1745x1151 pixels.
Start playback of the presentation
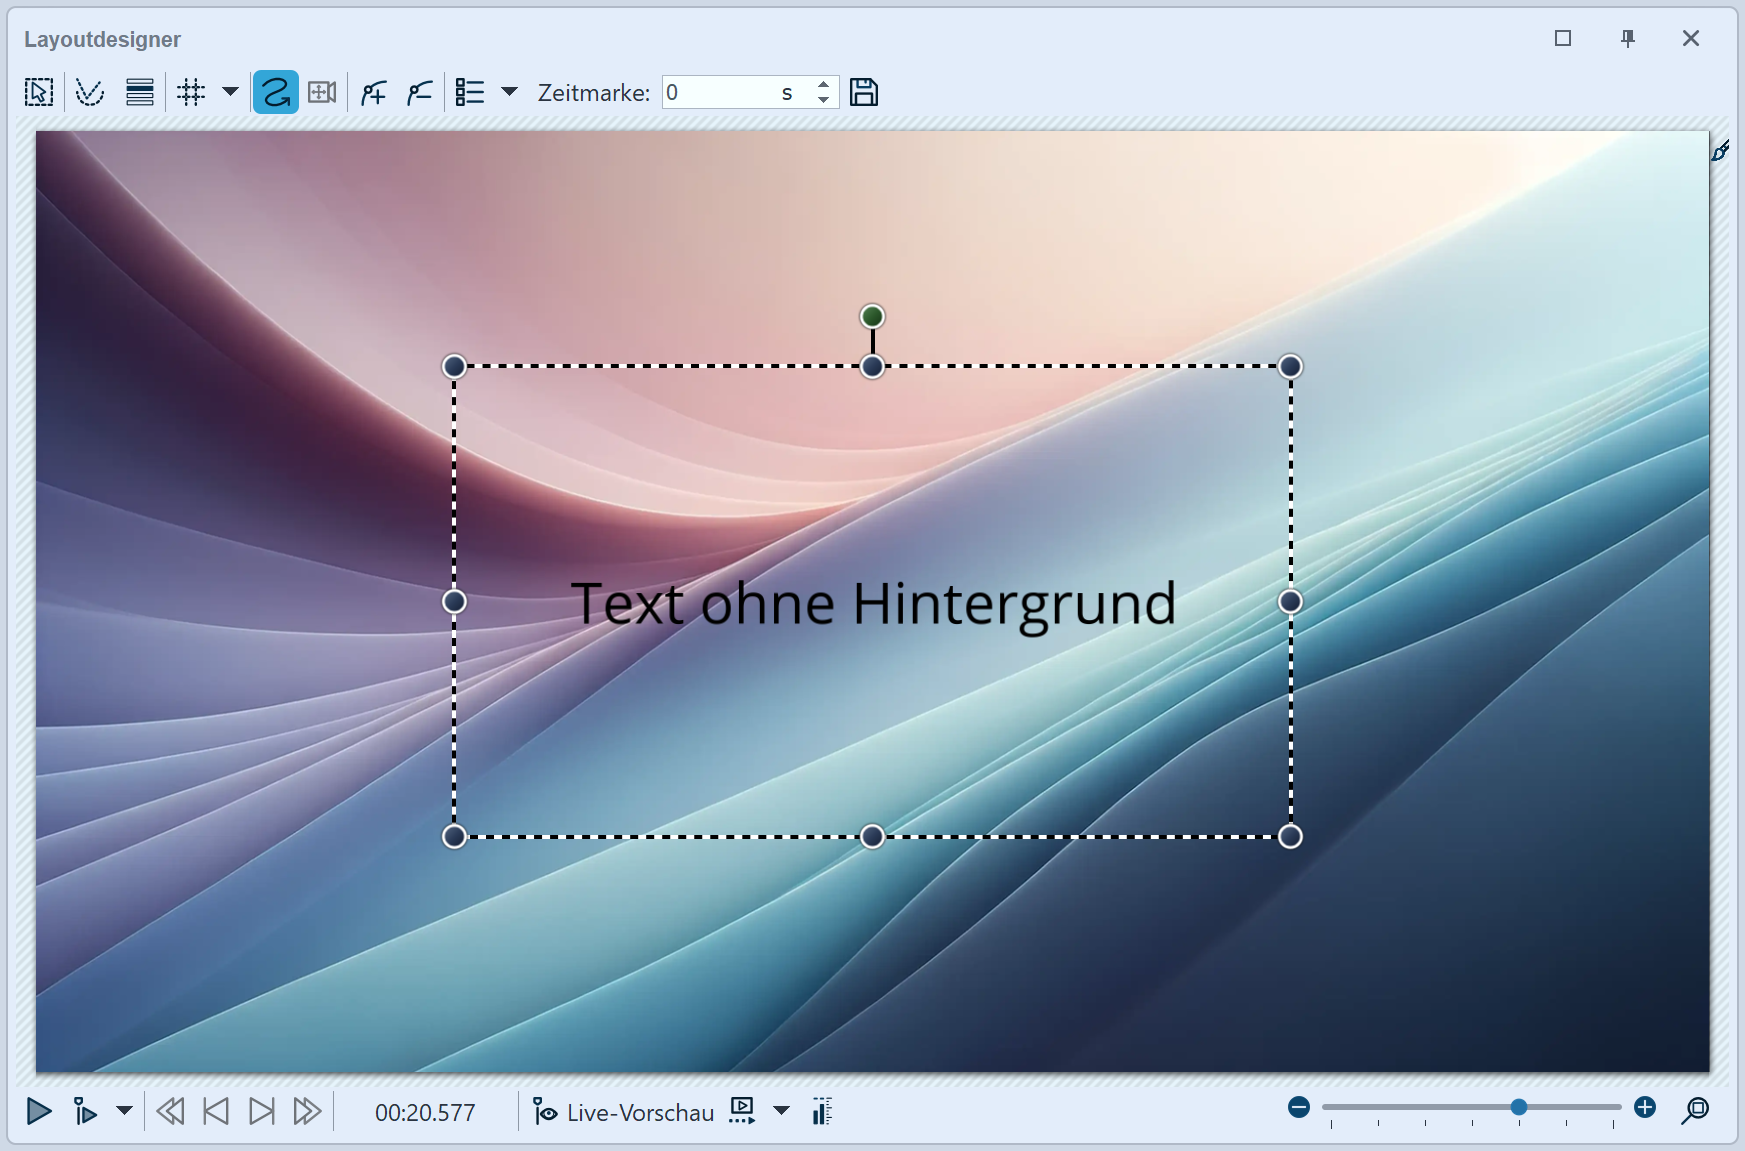39,1111
